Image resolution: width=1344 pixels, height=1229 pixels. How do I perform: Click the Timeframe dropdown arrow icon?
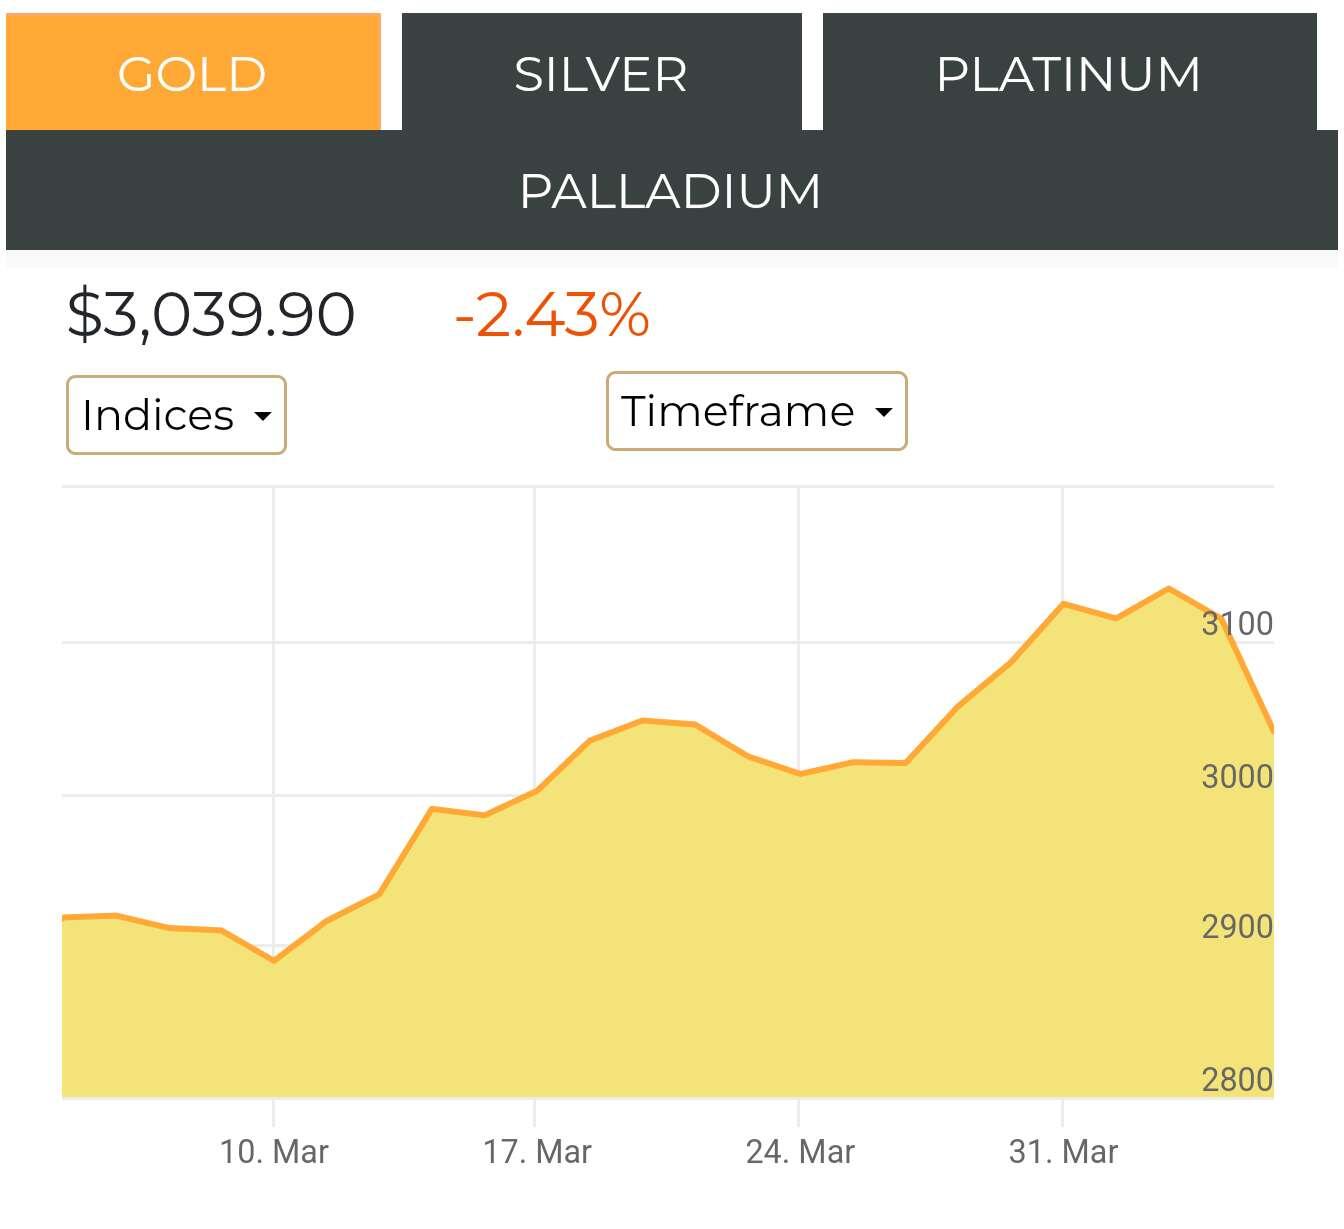pos(883,412)
